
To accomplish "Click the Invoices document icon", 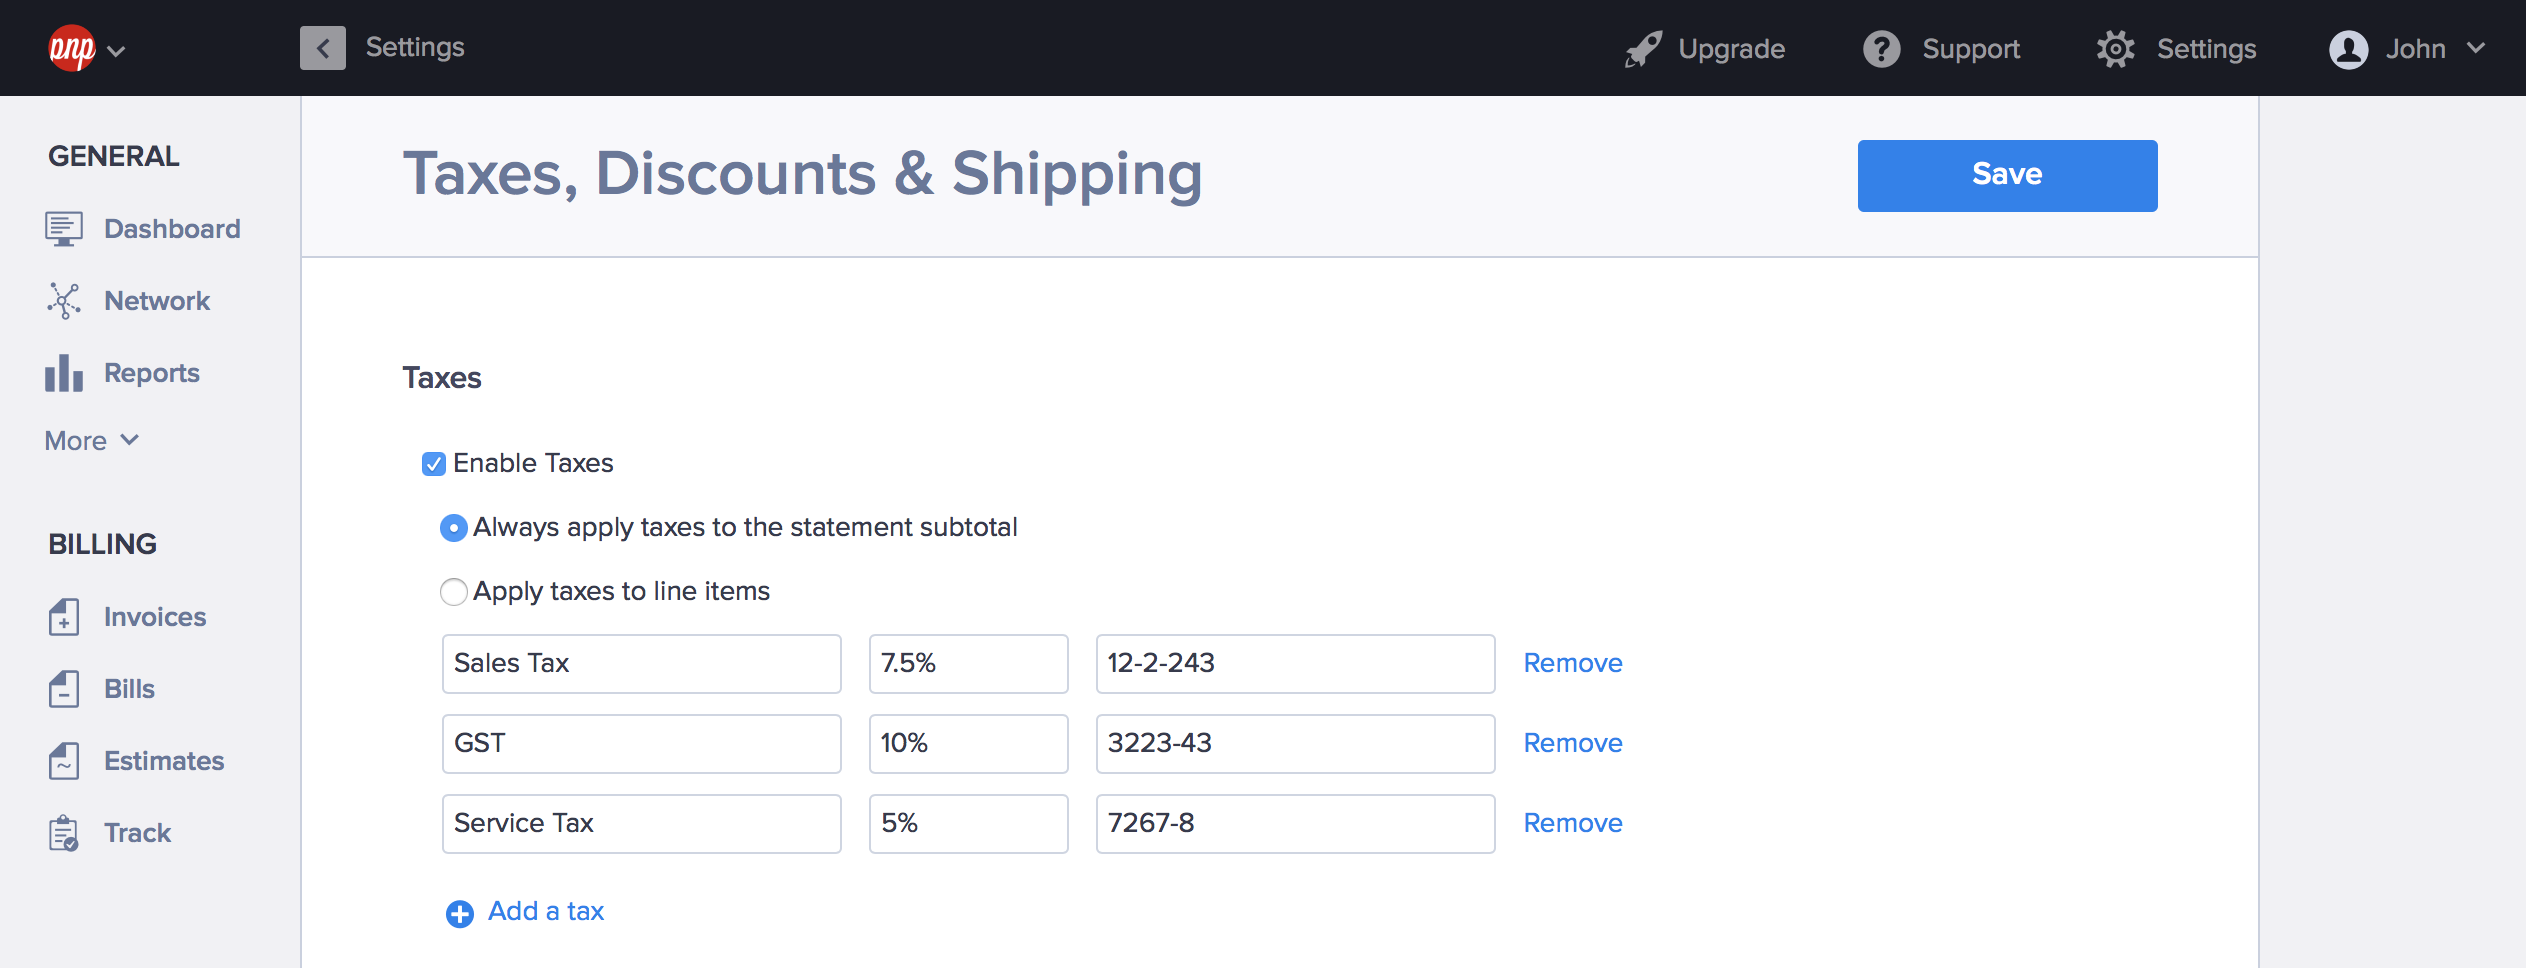I will (x=63, y=617).
